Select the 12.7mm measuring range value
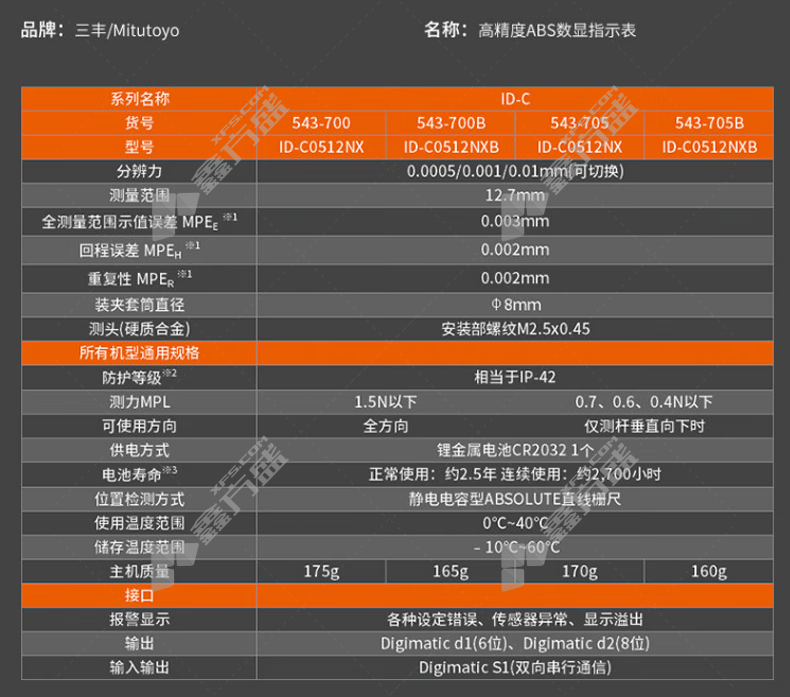Viewport: 790px width, 697px height. (515, 195)
